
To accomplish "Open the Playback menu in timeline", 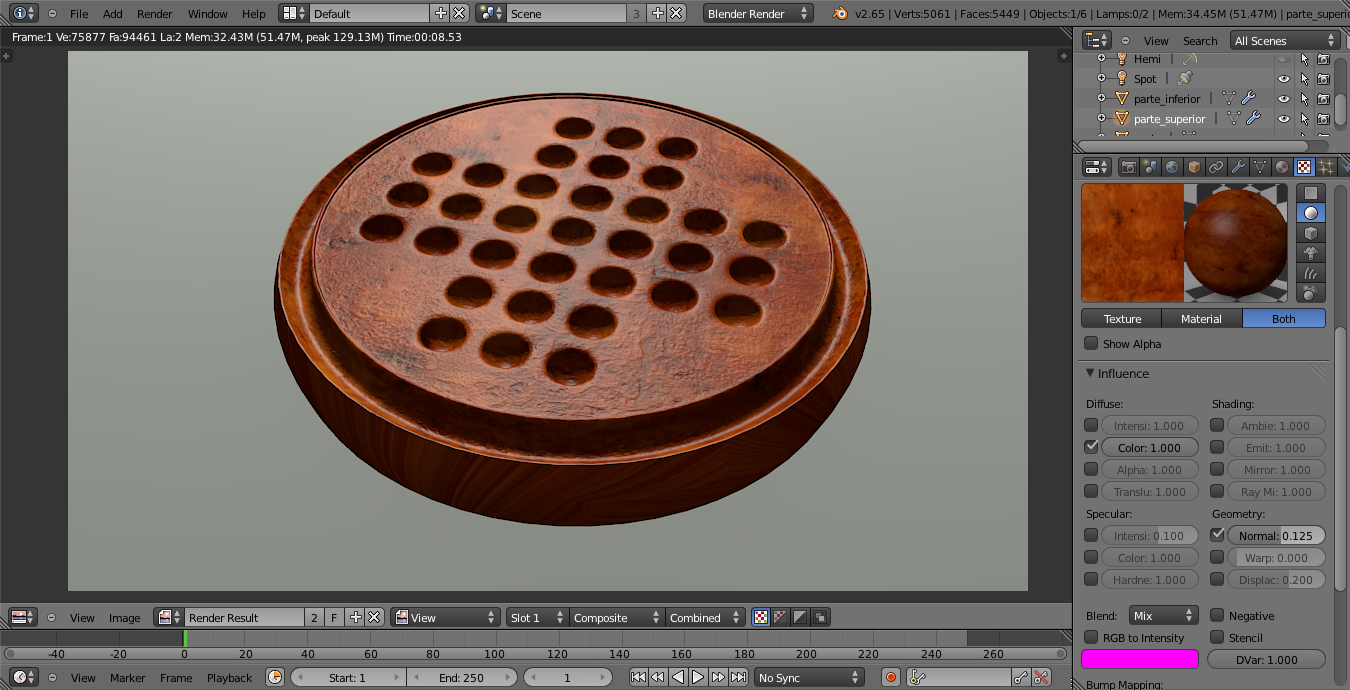I will coord(229,678).
